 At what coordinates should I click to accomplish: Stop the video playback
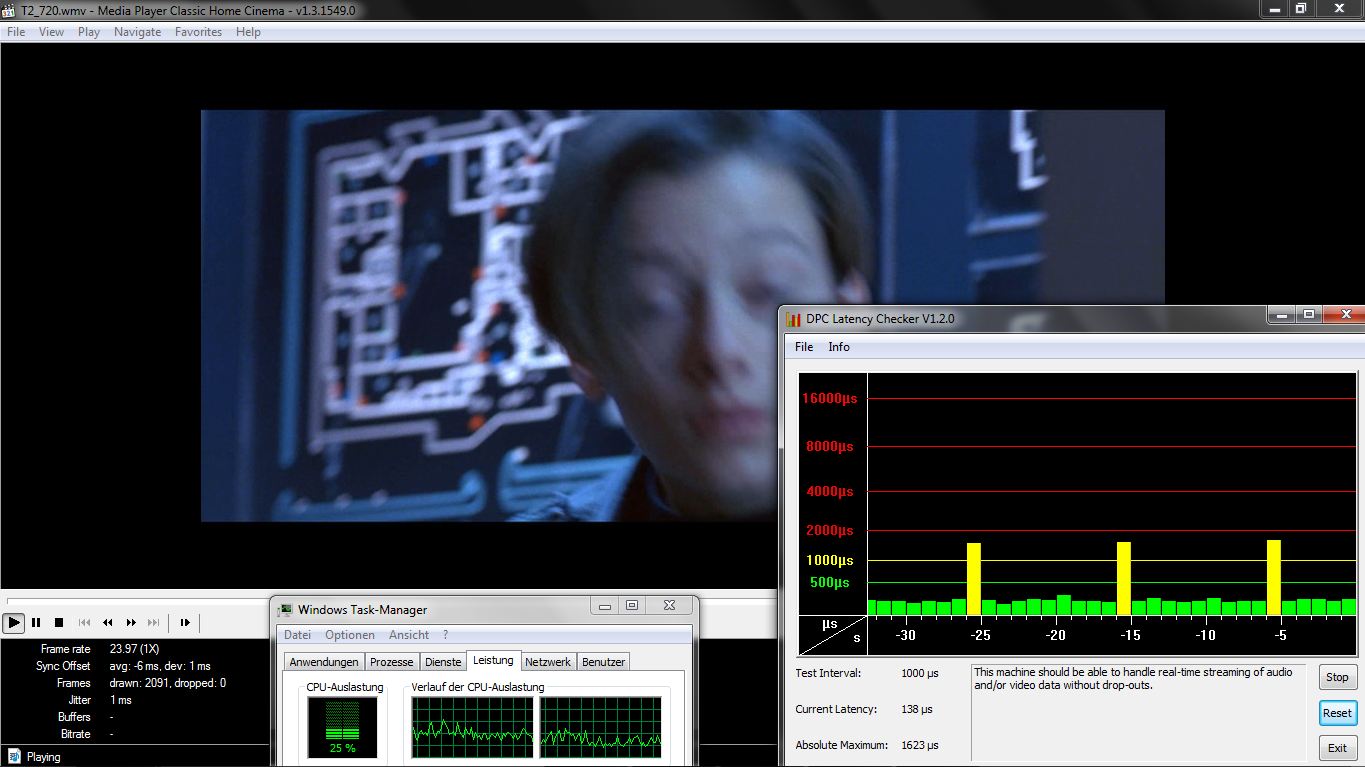59,622
